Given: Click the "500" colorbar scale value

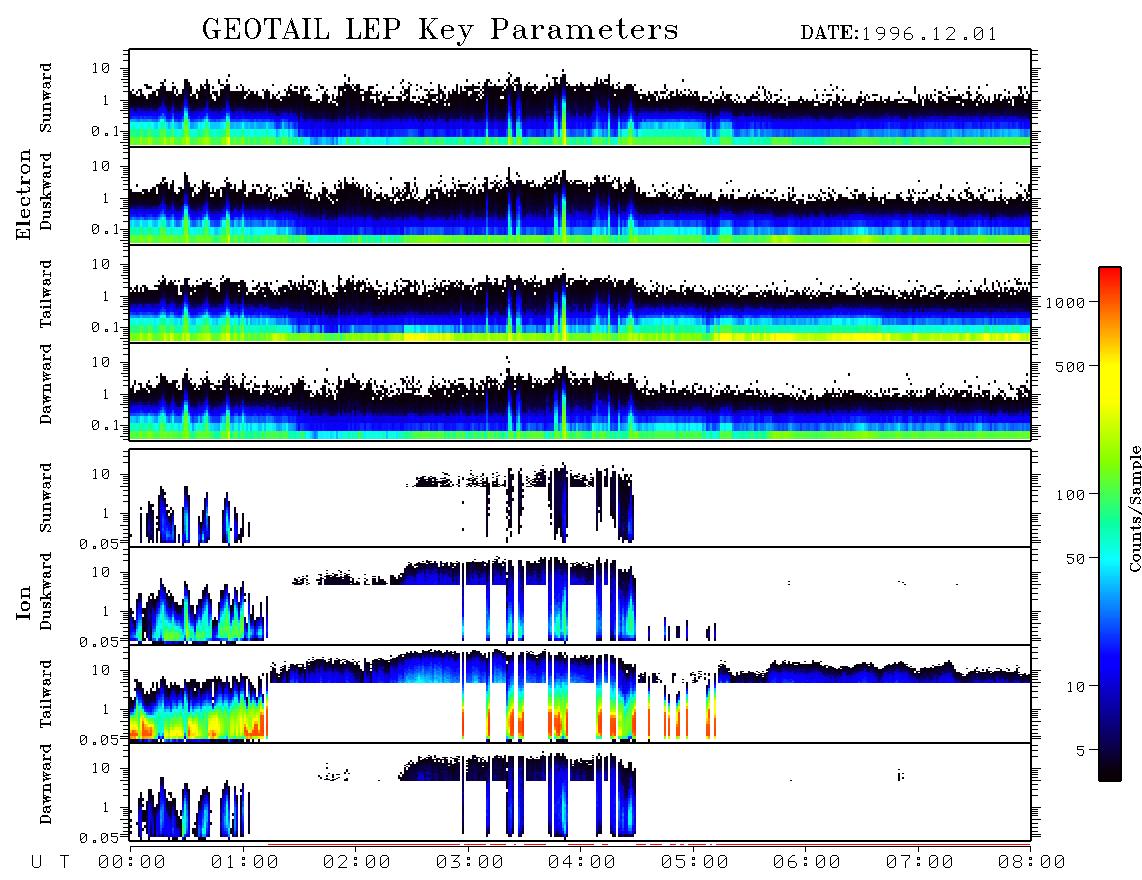Looking at the screenshot, I should click(1071, 366).
